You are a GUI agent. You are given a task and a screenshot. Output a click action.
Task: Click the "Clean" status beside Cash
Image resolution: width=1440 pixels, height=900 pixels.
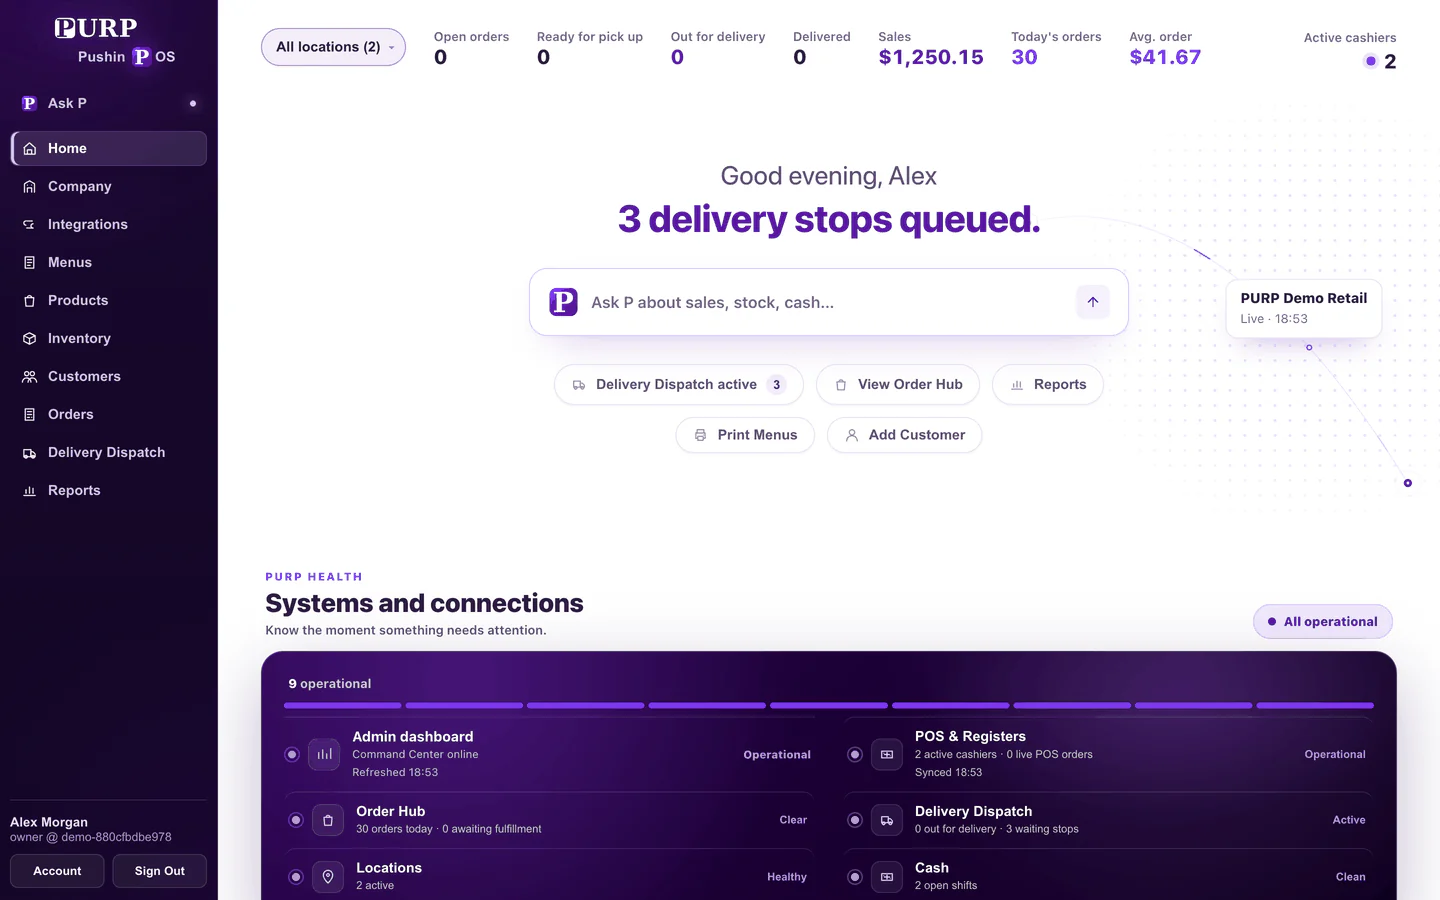tap(1350, 877)
